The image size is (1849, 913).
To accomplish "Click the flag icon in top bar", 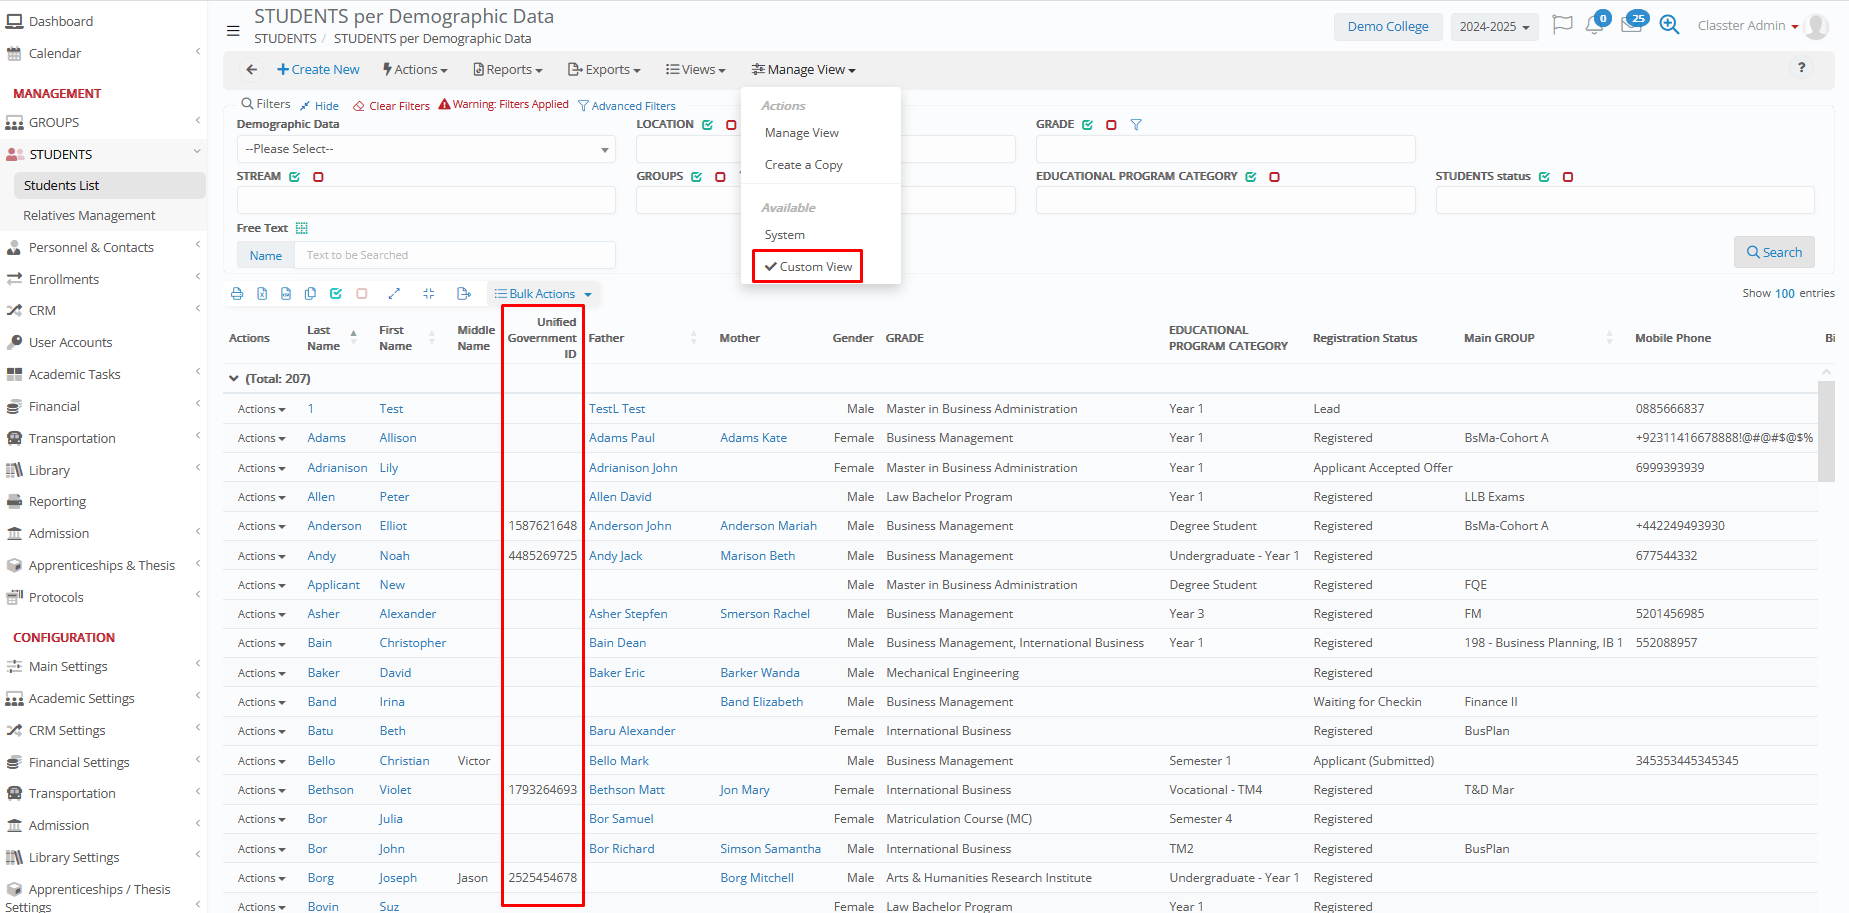I will tap(1562, 25).
